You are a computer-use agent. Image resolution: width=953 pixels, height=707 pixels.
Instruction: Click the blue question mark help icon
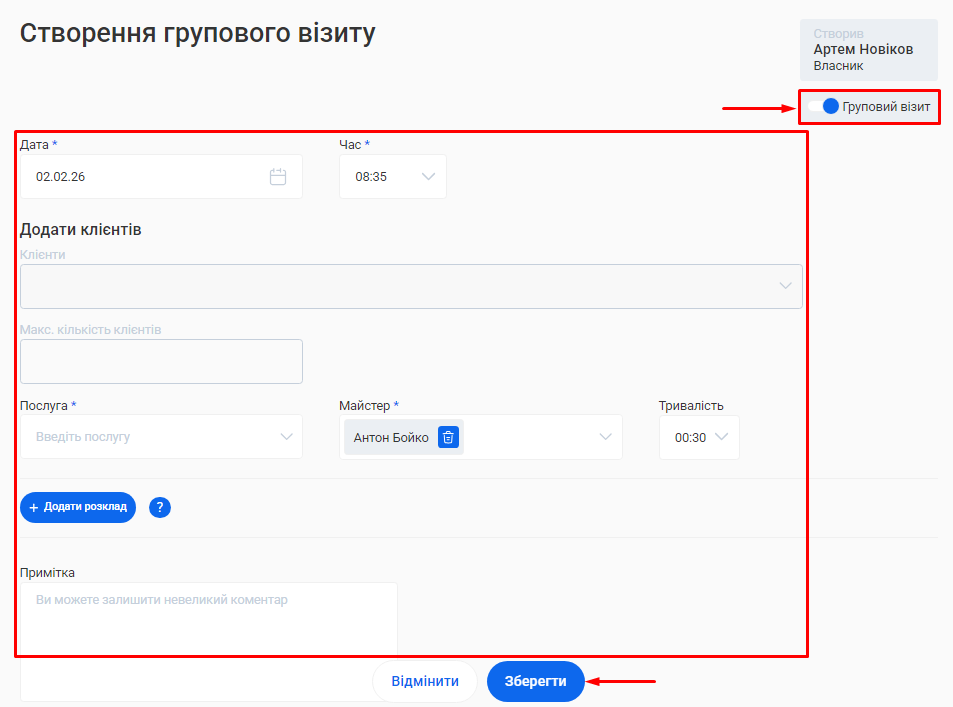(x=160, y=507)
